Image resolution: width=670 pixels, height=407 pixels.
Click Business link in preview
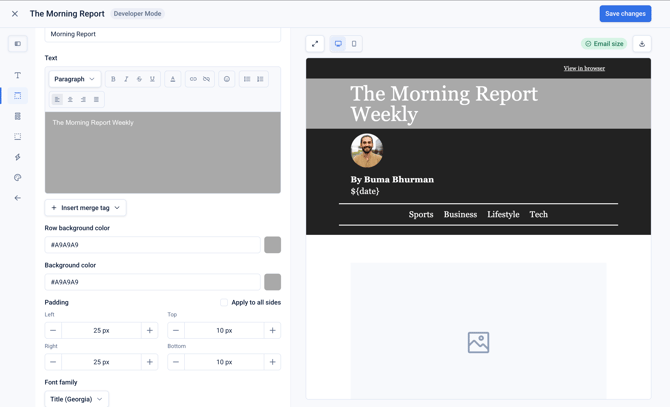460,214
